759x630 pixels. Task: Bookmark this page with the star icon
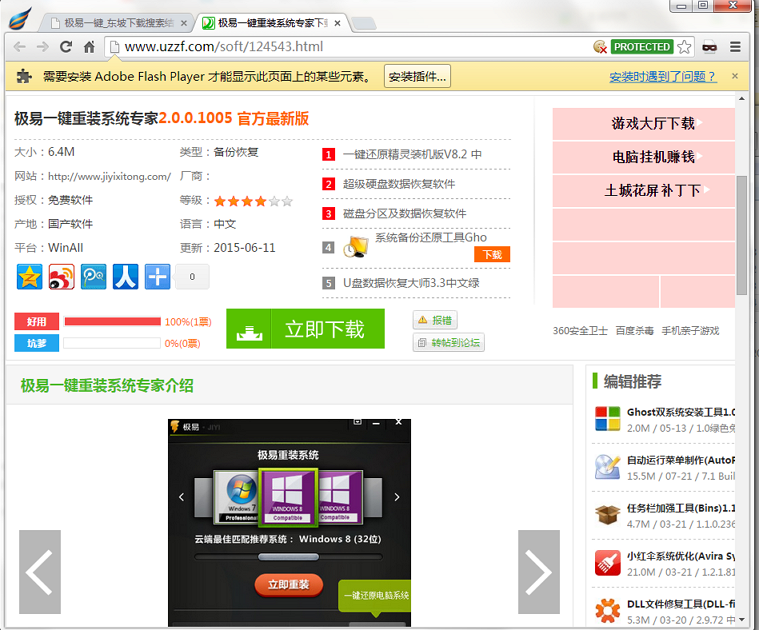[x=684, y=47]
